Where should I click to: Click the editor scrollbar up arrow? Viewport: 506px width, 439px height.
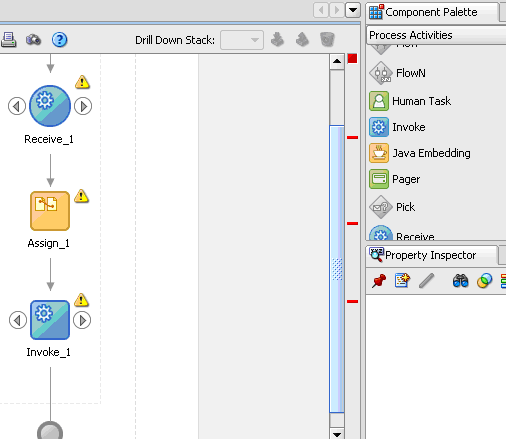[x=337, y=61]
